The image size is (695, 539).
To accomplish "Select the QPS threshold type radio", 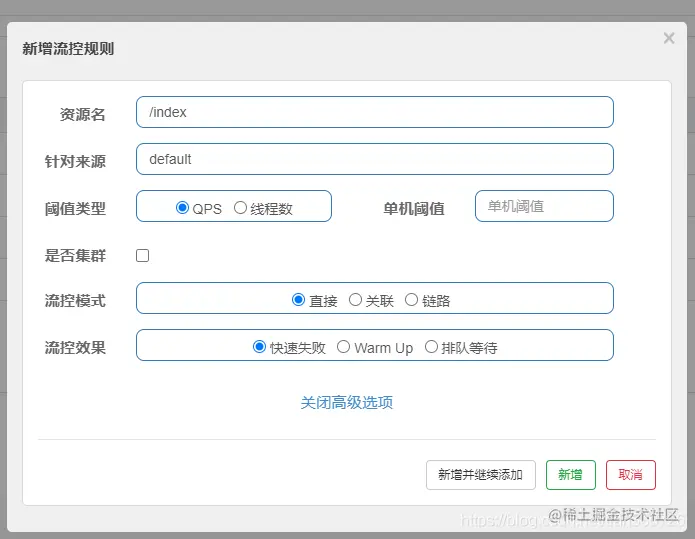I will [182, 207].
